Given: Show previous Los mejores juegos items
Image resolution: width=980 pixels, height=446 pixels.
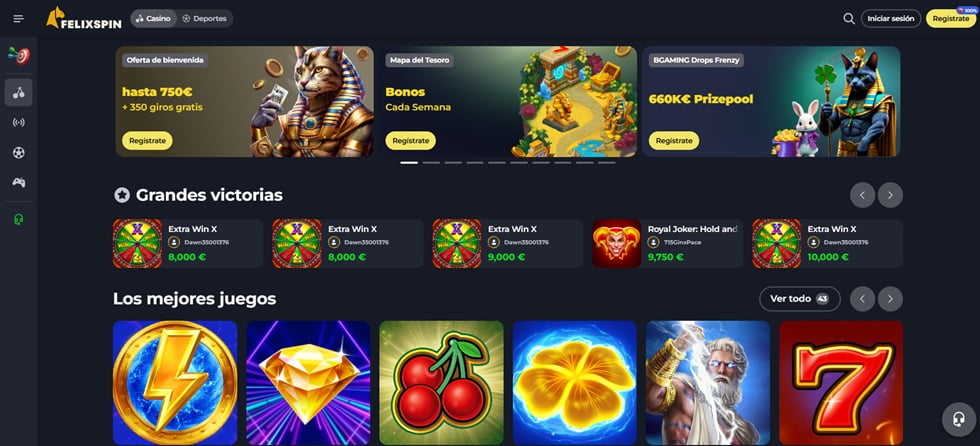Looking at the screenshot, I should pos(862,299).
